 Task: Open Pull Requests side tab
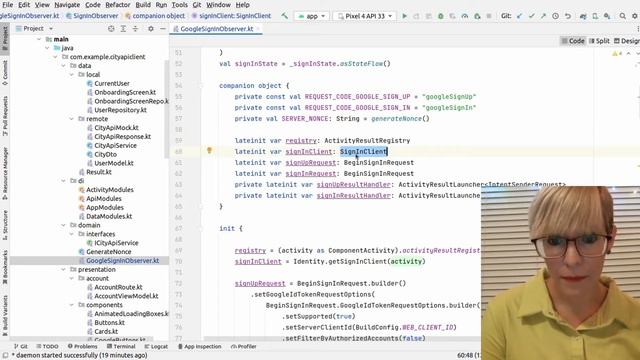click(5, 116)
